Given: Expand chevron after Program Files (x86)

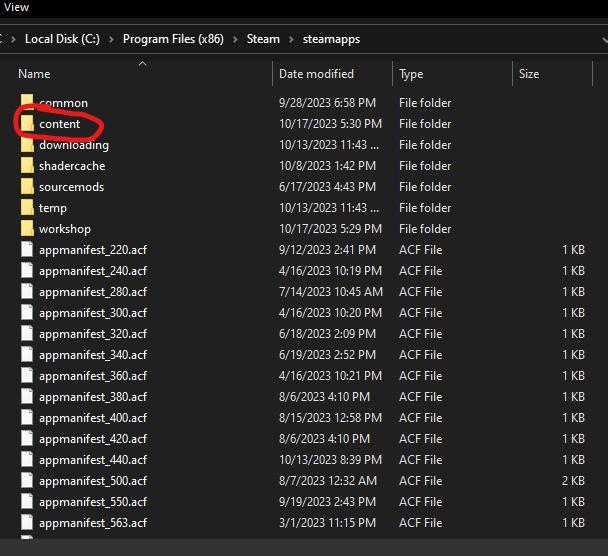Looking at the screenshot, I should pyautogui.click(x=235, y=40).
